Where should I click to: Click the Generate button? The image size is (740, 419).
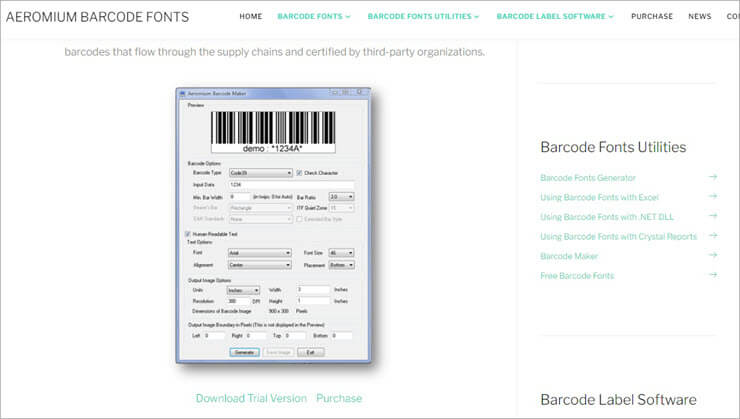[x=244, y=352]
